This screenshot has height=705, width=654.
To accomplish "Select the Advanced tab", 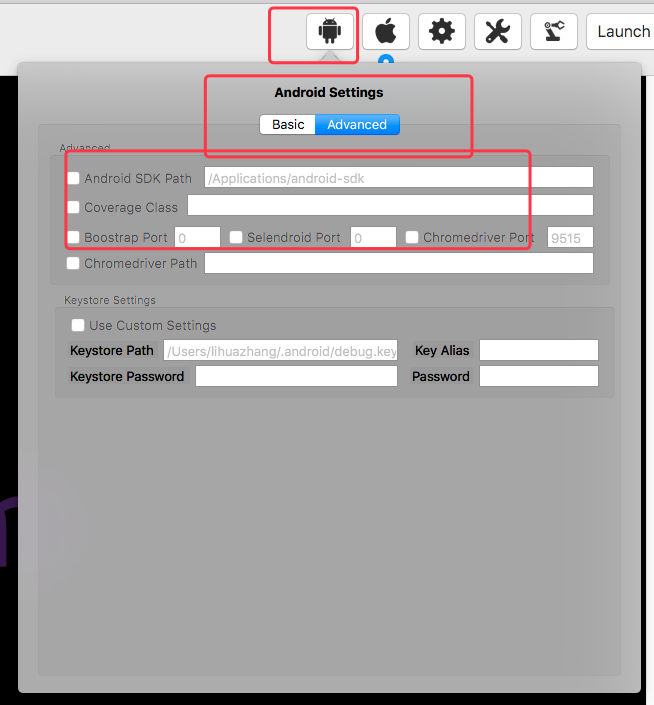I will (357, 125).
